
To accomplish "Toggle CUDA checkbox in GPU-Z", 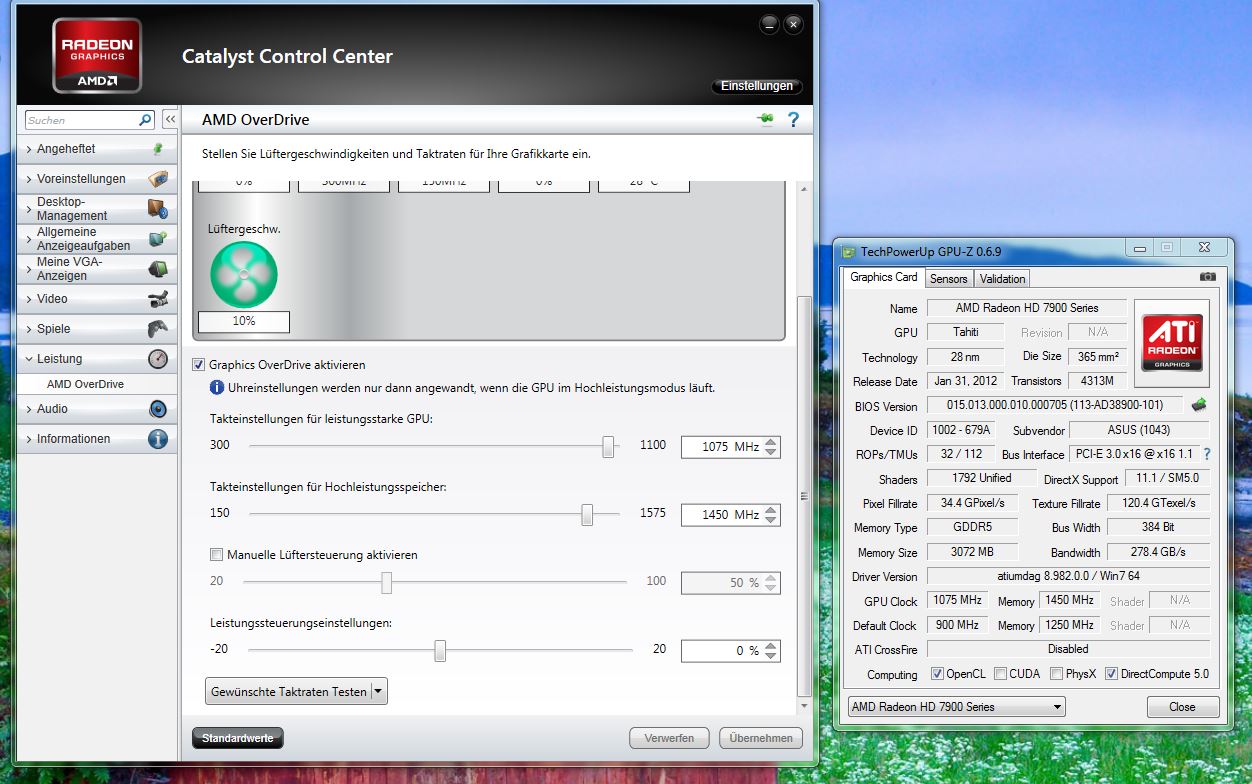I will (1000, 674).
